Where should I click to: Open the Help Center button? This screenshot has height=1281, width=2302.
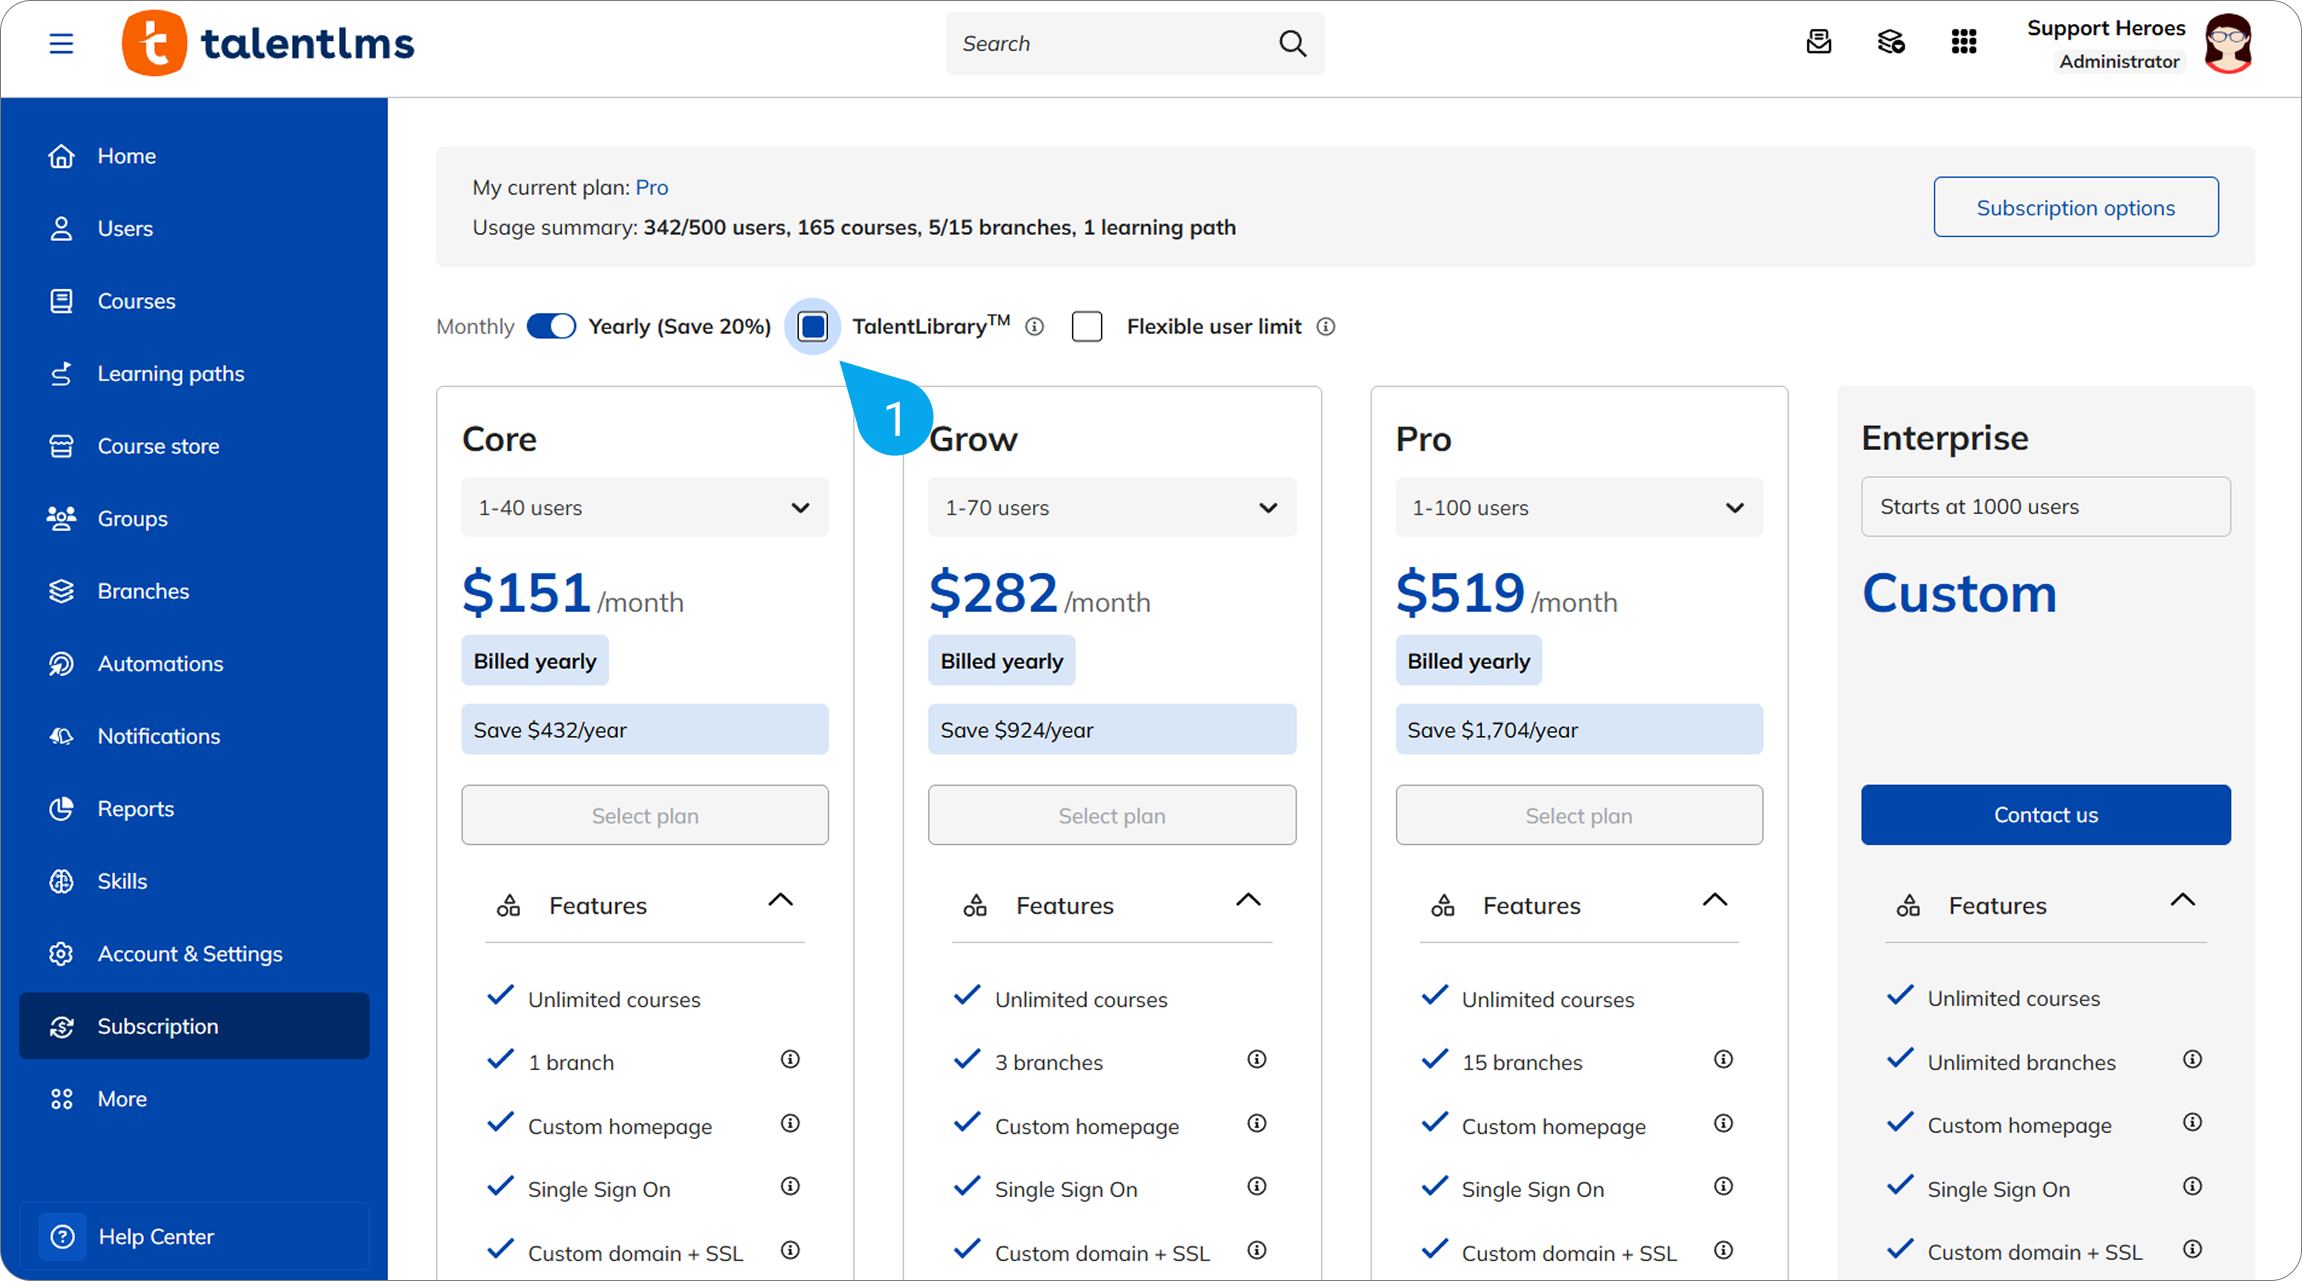194,1237
